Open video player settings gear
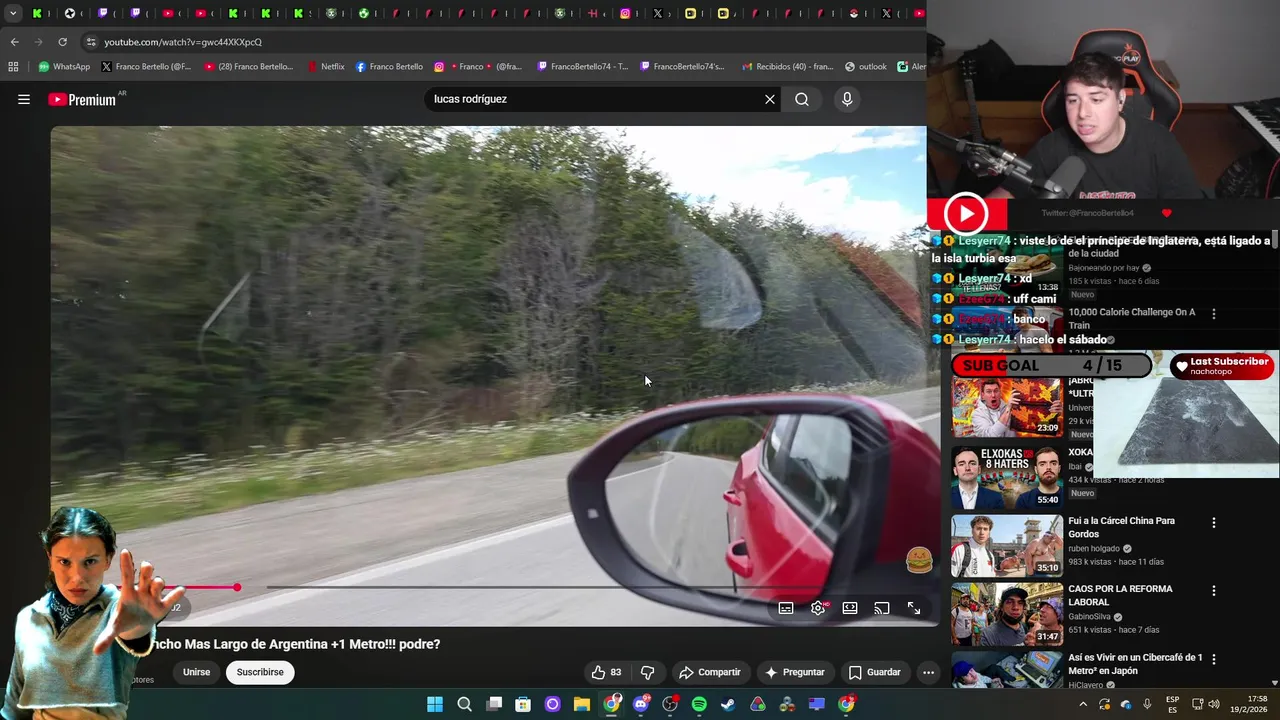 [x=818, y=608]
